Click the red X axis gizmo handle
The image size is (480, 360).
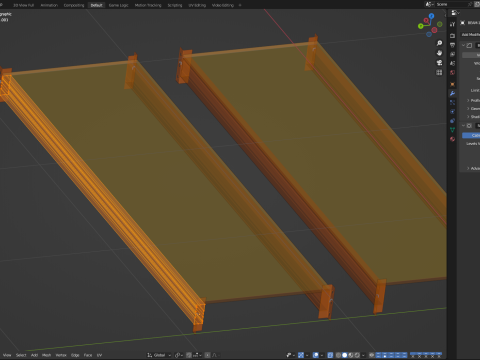(x=426, y=21)
